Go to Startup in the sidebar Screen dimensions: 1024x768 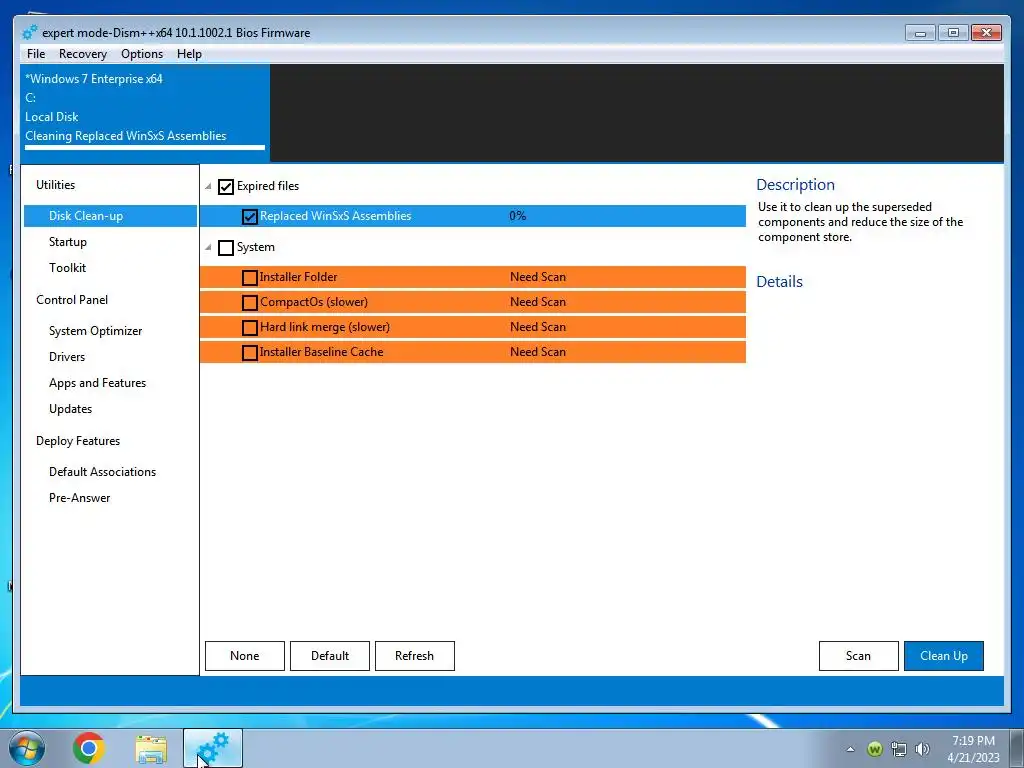(x=68, y=242)
